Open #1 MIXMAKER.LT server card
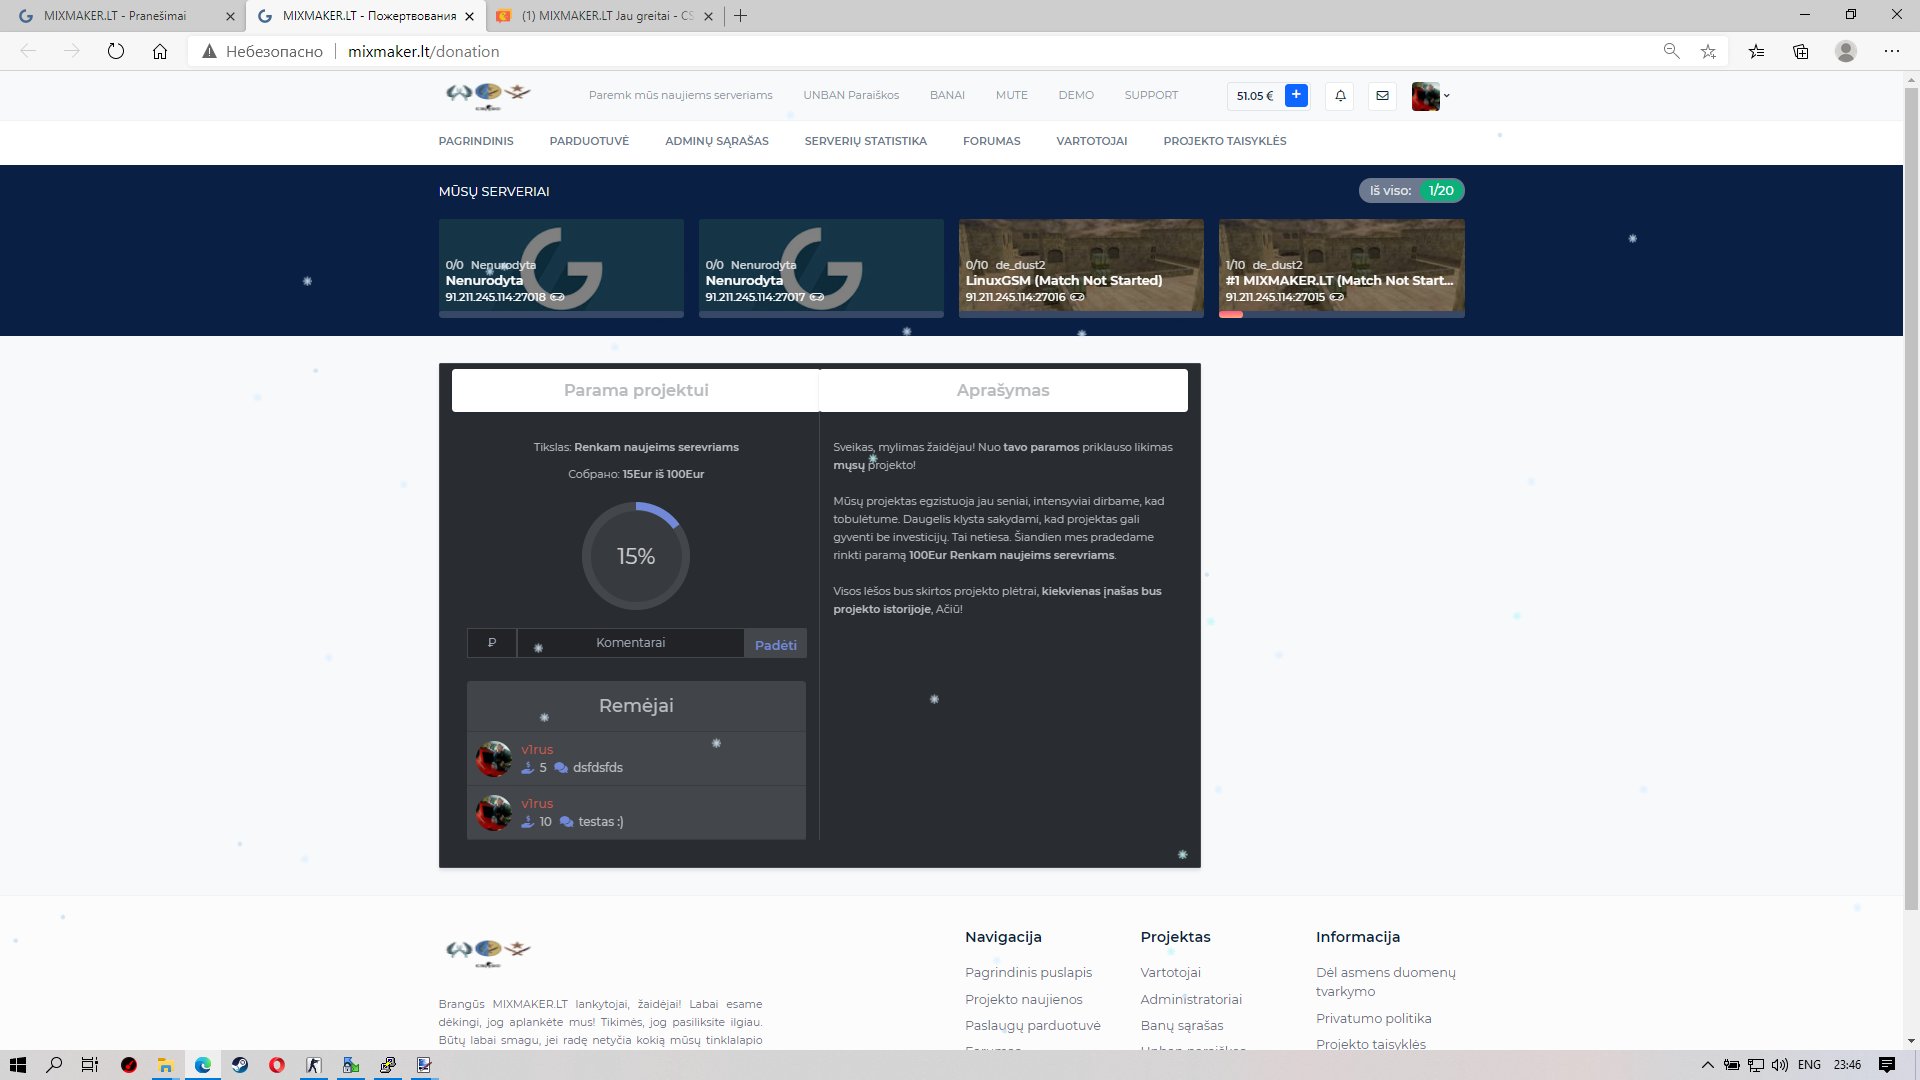1920x1080 pixels. (x=1341, y=268)
